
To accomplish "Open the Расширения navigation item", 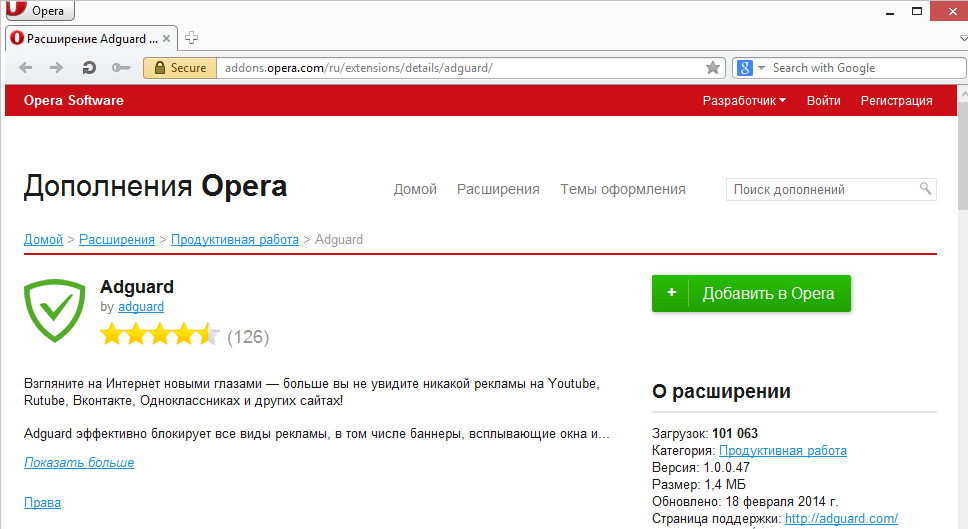I will point(498,190).
